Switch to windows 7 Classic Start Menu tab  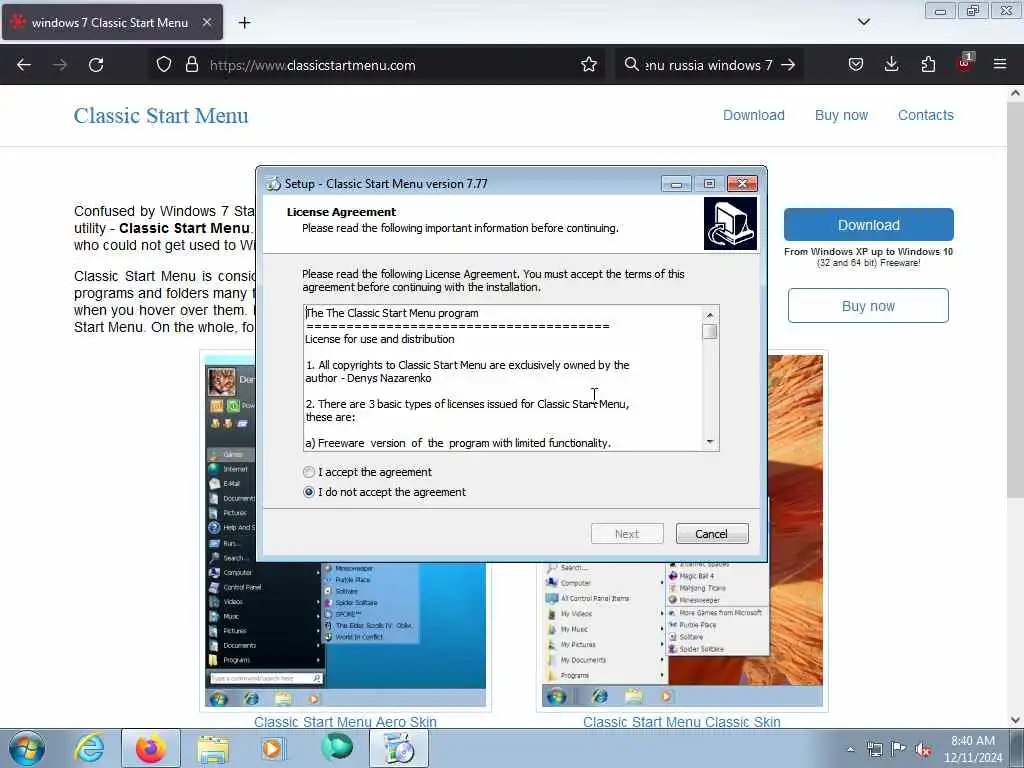tap(112, 22)
